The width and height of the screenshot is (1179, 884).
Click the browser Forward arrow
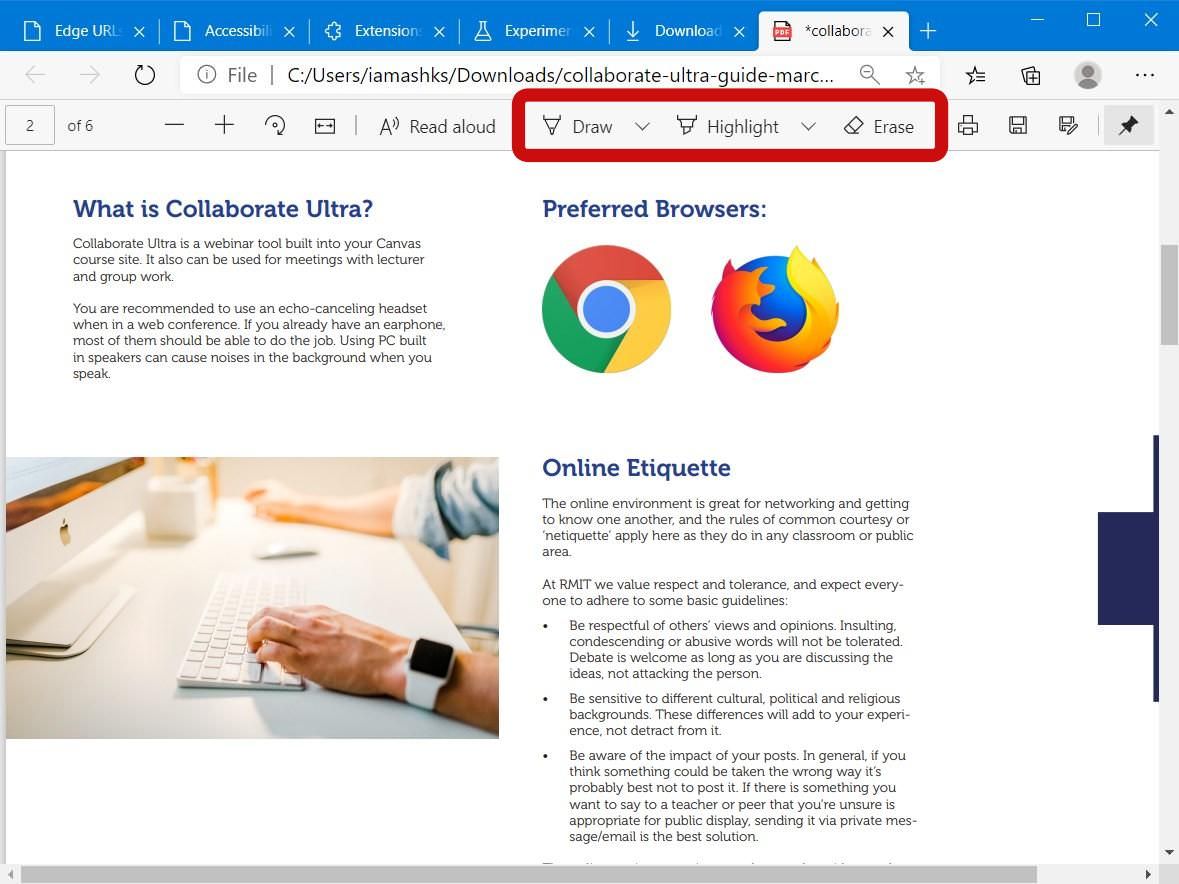click(x=89, y=74)
